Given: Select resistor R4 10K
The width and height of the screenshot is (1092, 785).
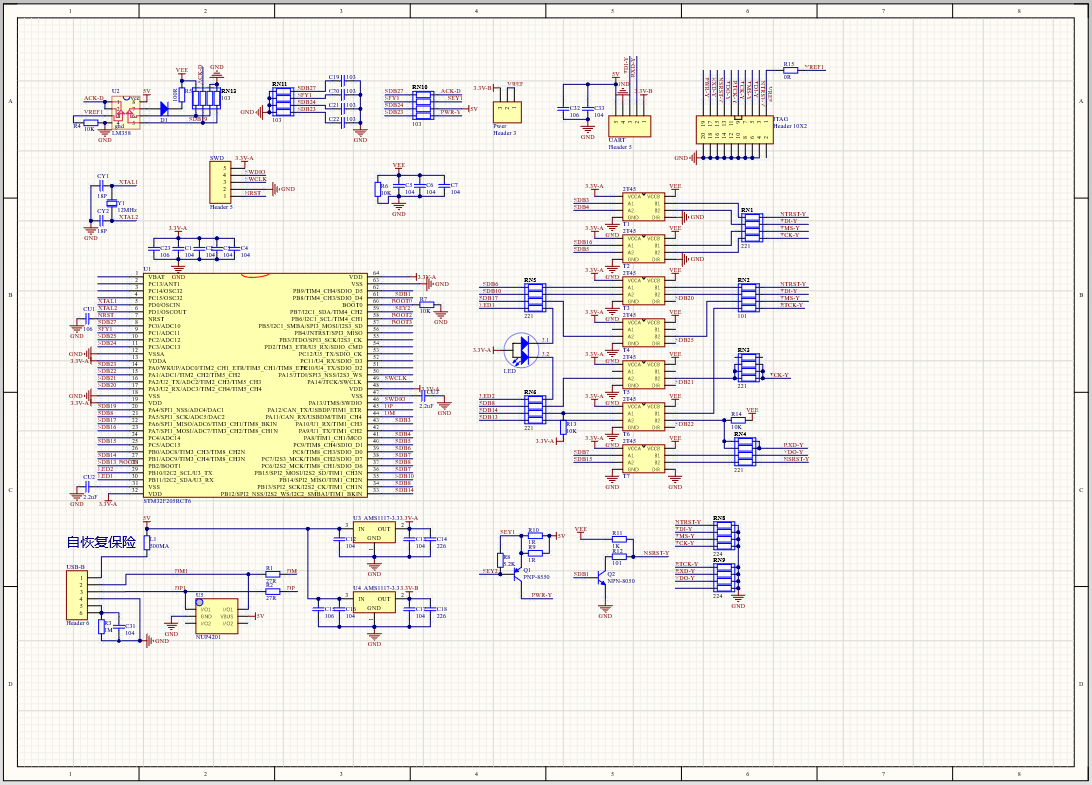Looking at the screenshot, I should point(90,123).
